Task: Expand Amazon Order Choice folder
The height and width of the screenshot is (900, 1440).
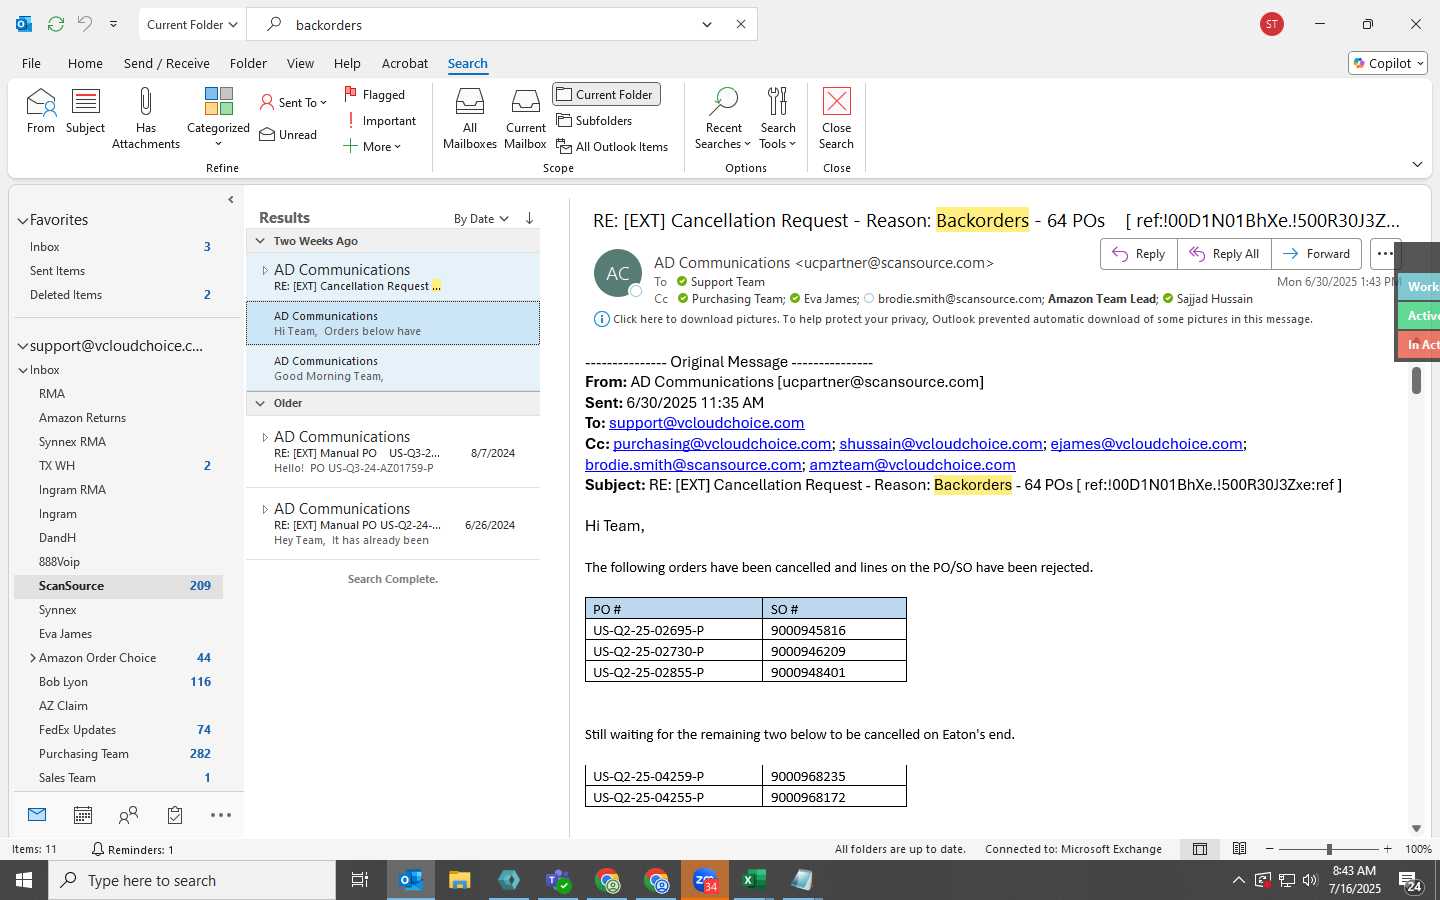Action: [x=33, y=658]
